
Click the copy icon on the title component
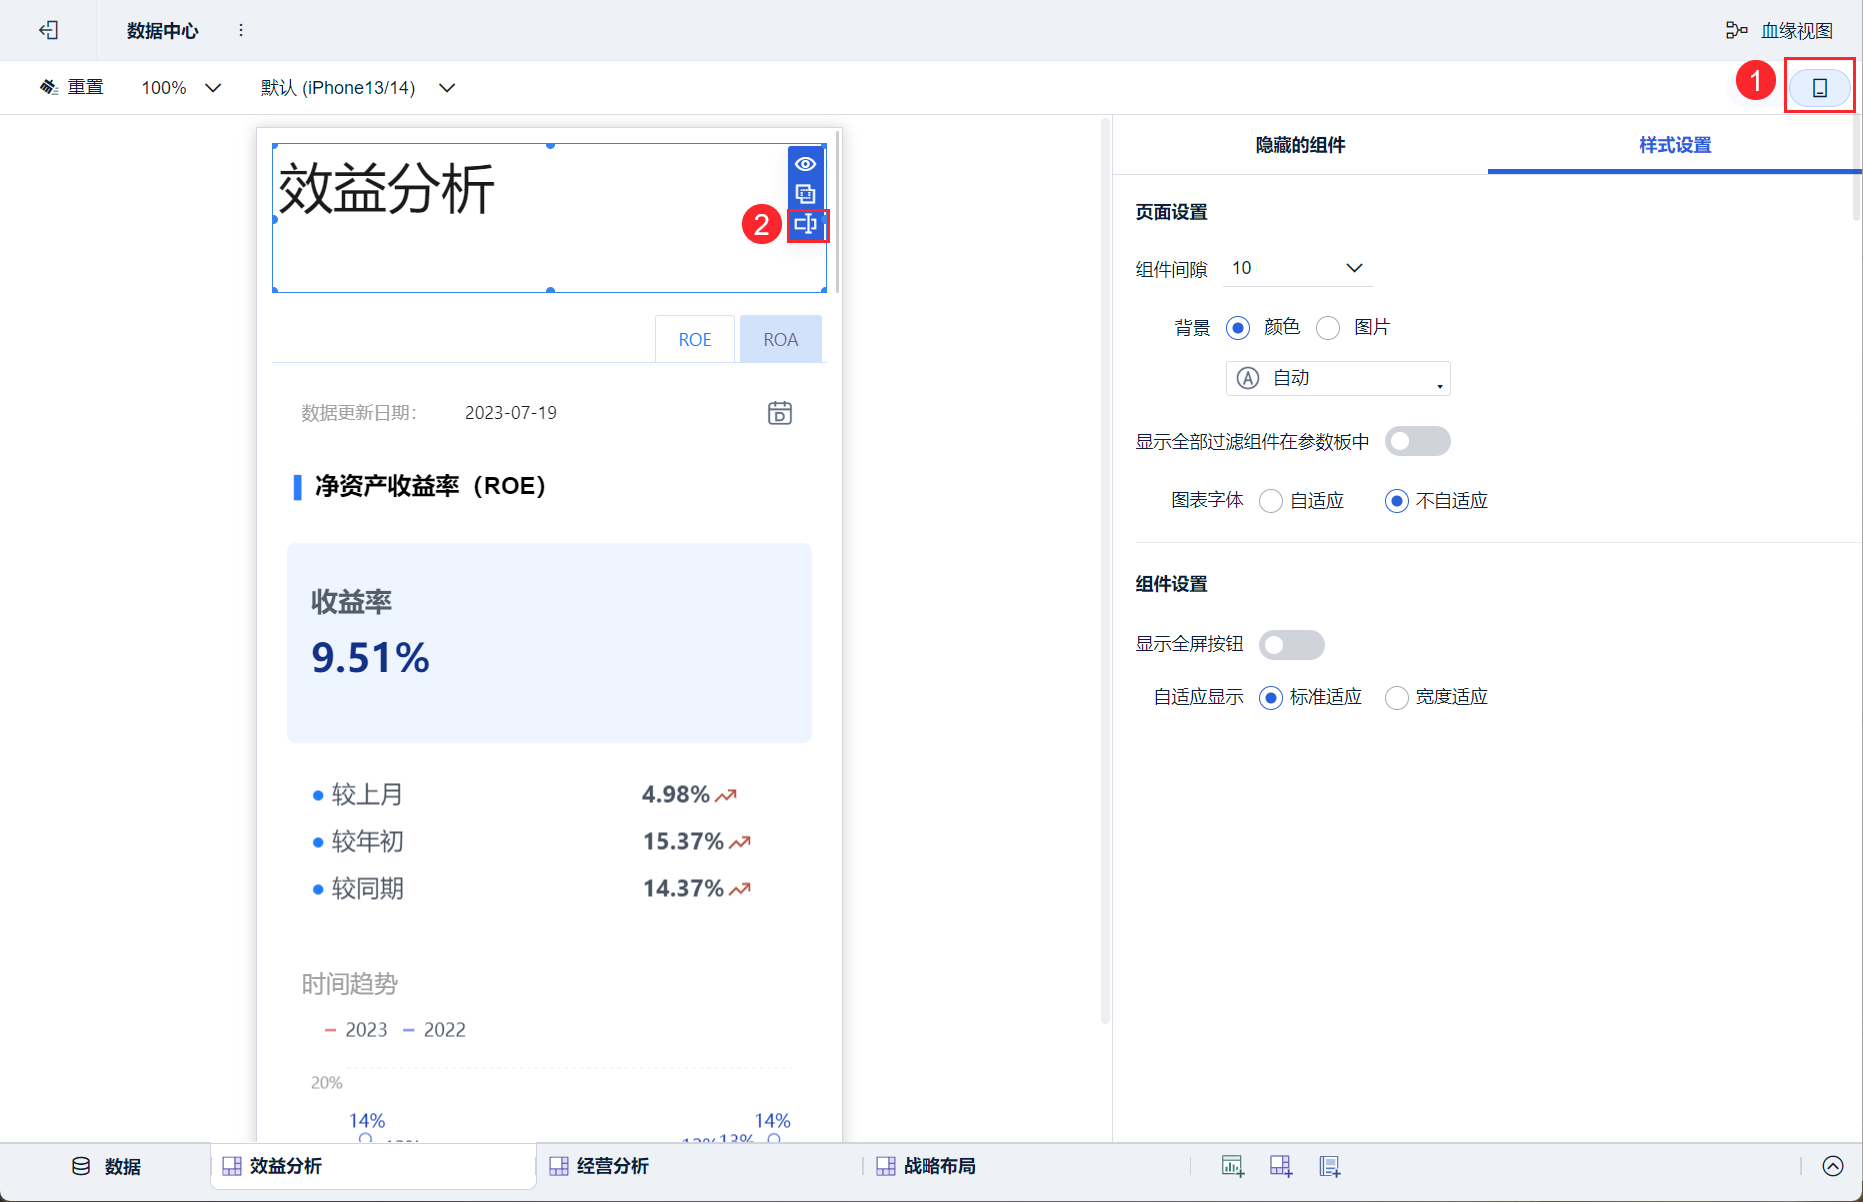coord(805,193)
